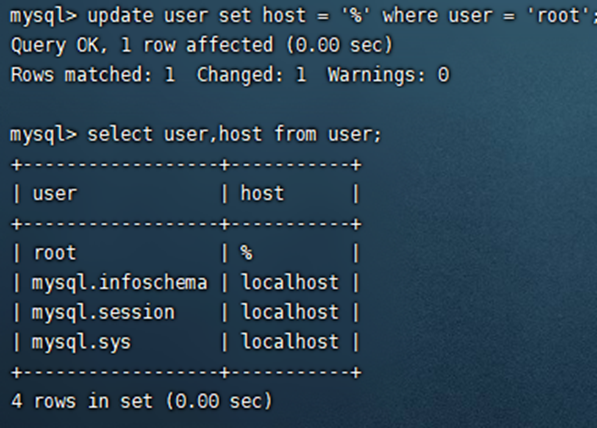
Task: Click the mysql.sys user cell
Action: coord(81,342)
